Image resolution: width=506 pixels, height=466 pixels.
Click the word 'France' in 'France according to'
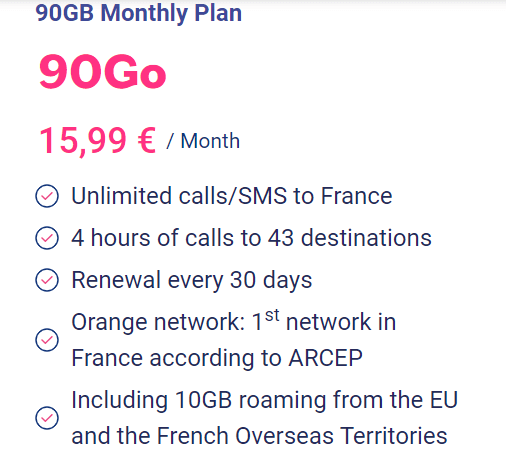coord(107,358)
